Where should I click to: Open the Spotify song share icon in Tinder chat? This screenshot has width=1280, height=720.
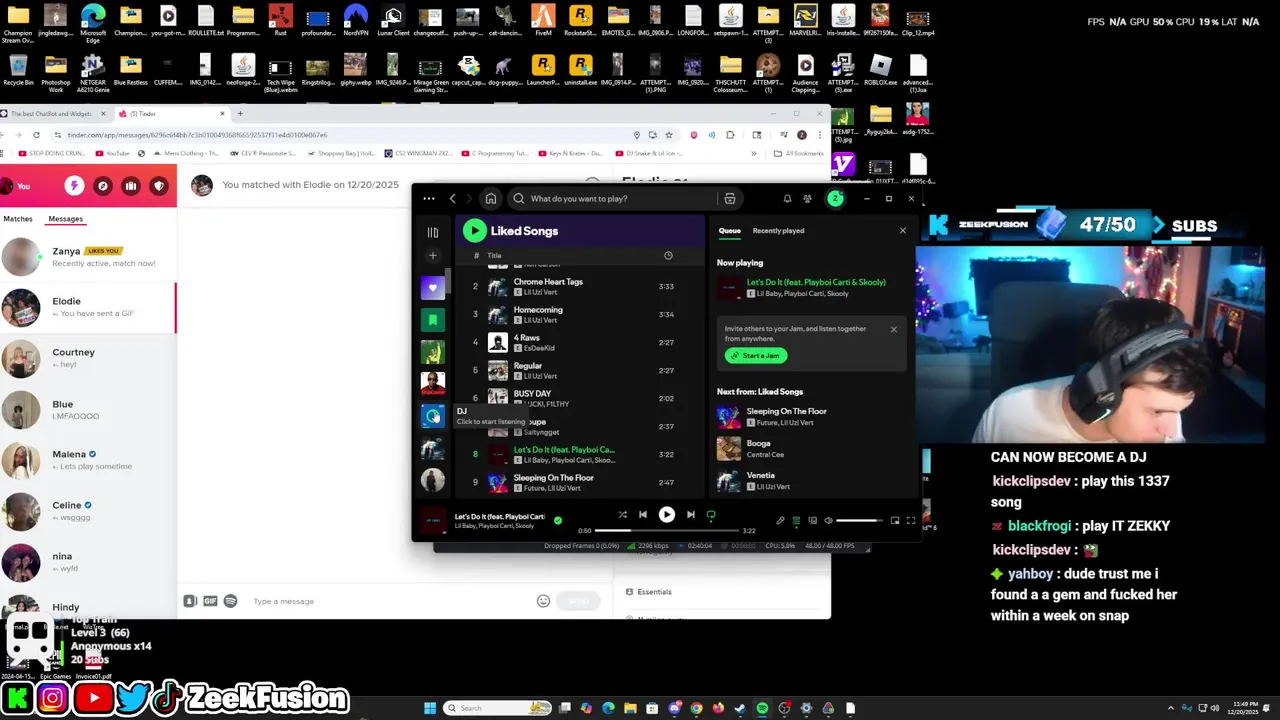[x=230, y=601]
